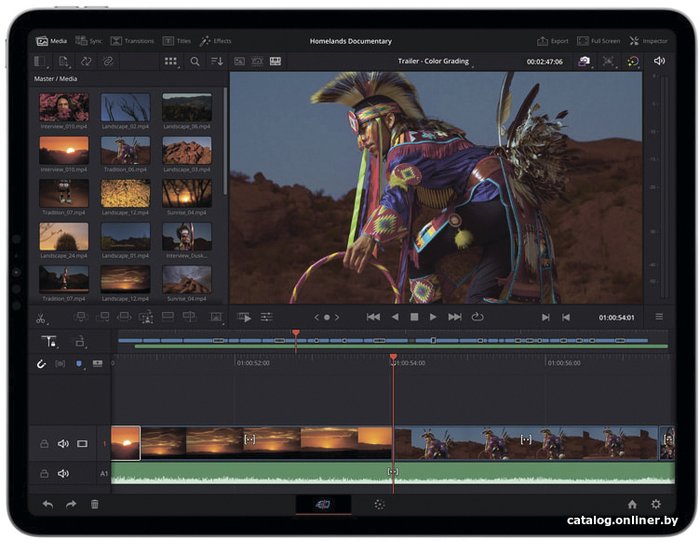
Task: Delete with the trash can icon
Action: click(95, 504)
